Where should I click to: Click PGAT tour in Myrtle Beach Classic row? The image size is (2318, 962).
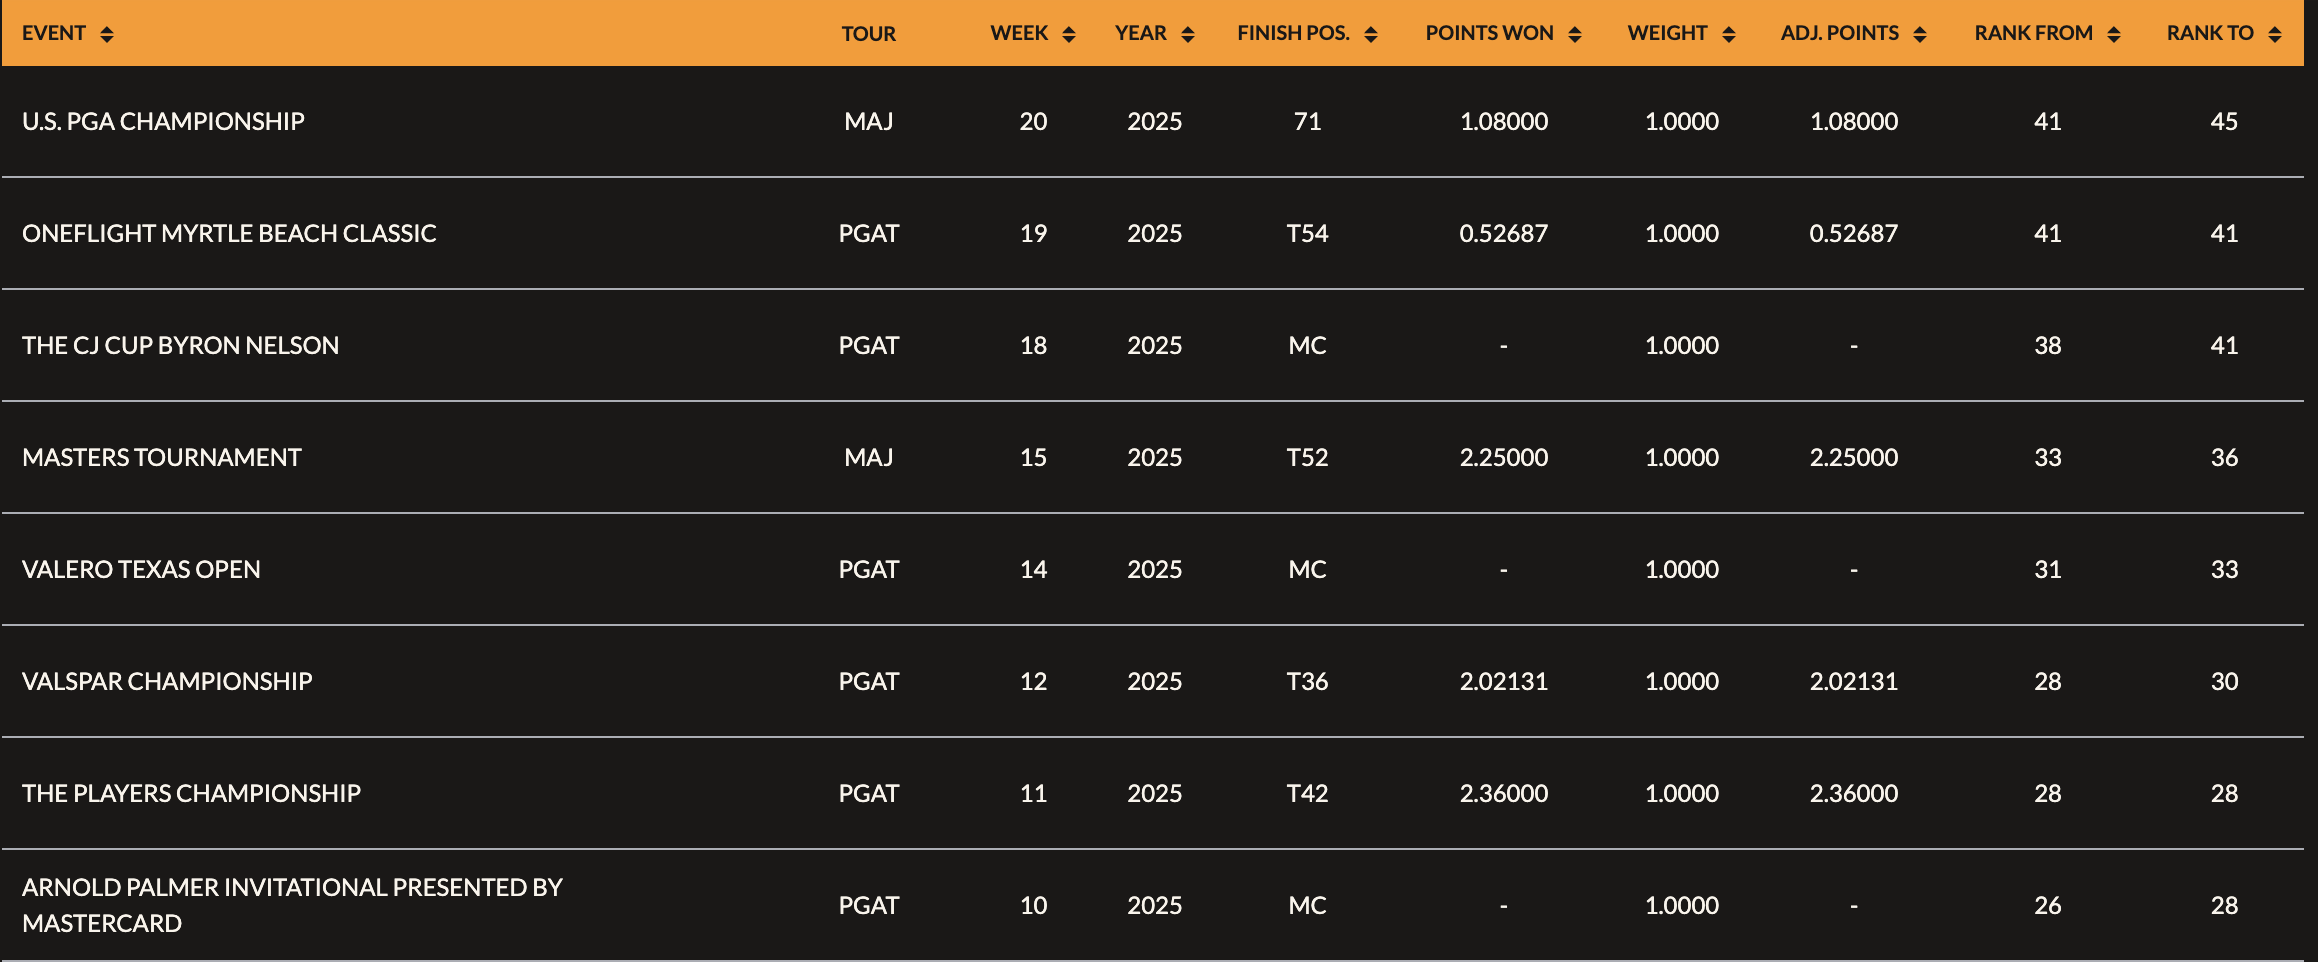click(868, 233)
